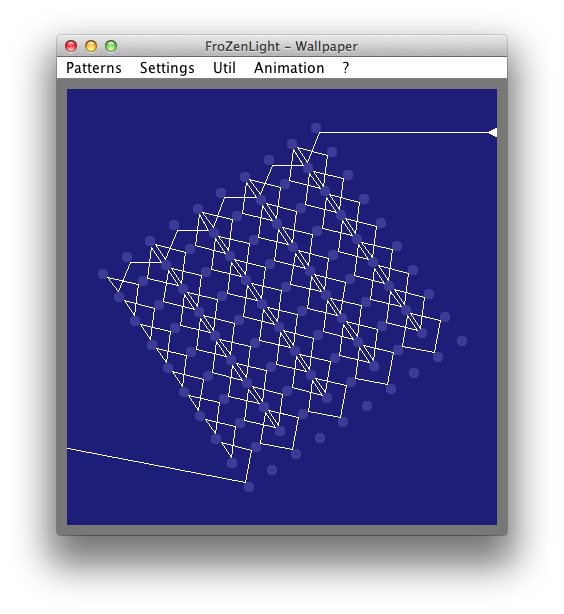Click the white light source arrow at right edge
564x614 pixels.
point(493,133)
